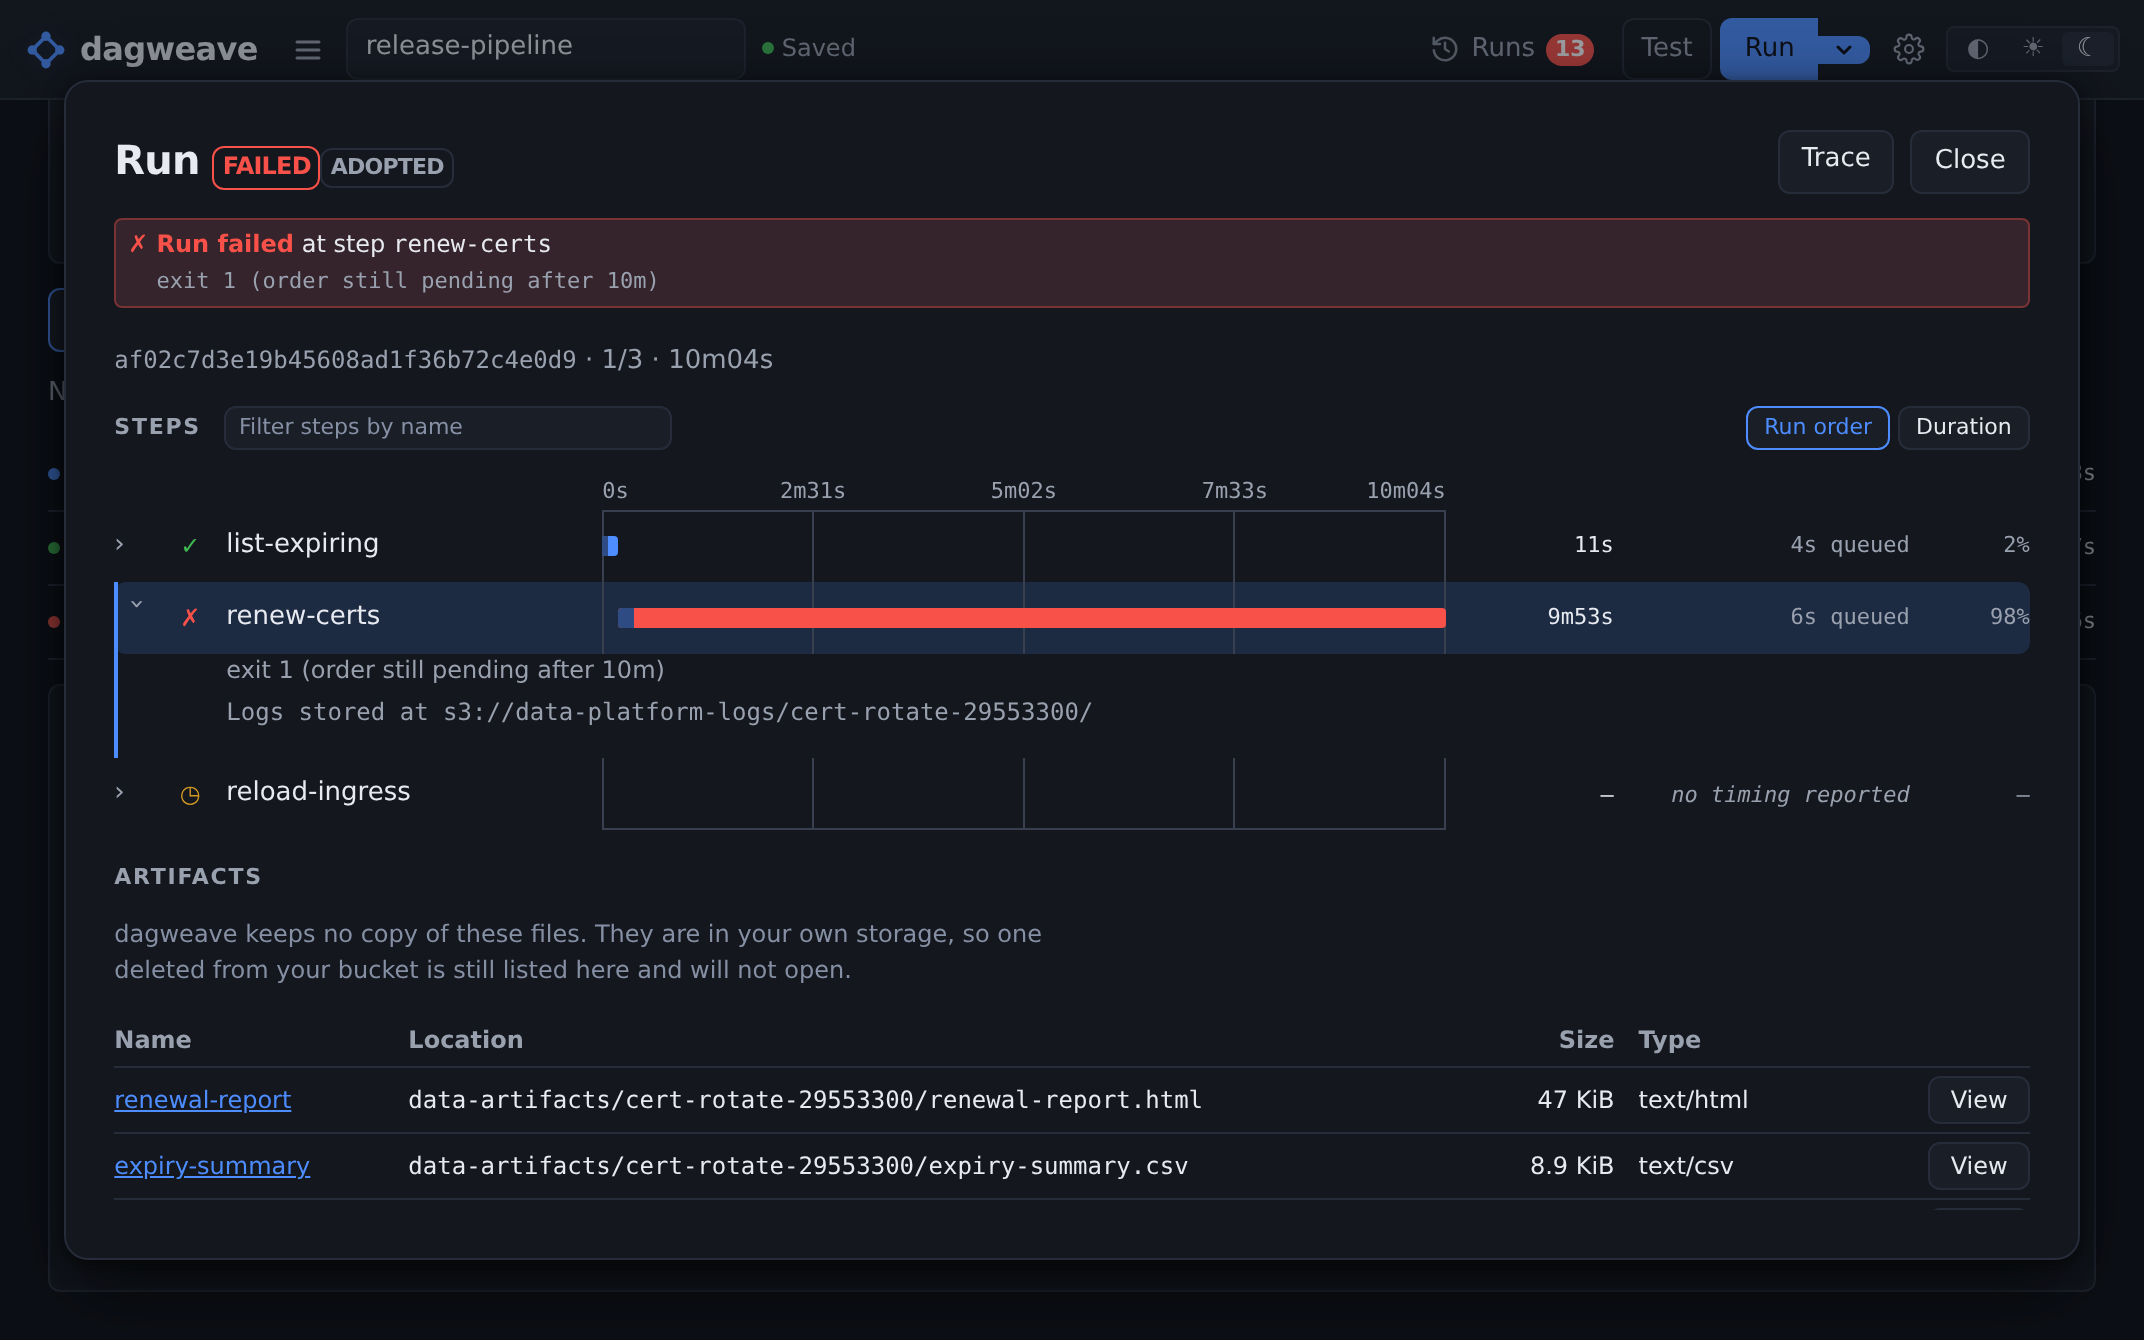The image size is (2144, 1340).
Task: Click the '6s queued' text
Action: (x=1849, y=617)
